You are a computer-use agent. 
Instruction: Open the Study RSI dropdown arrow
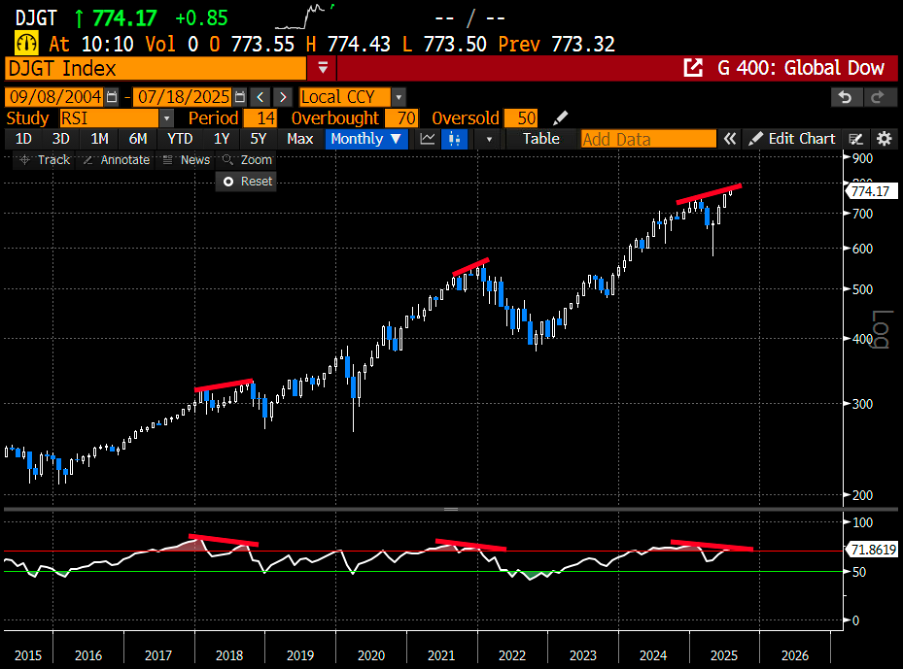167,118
